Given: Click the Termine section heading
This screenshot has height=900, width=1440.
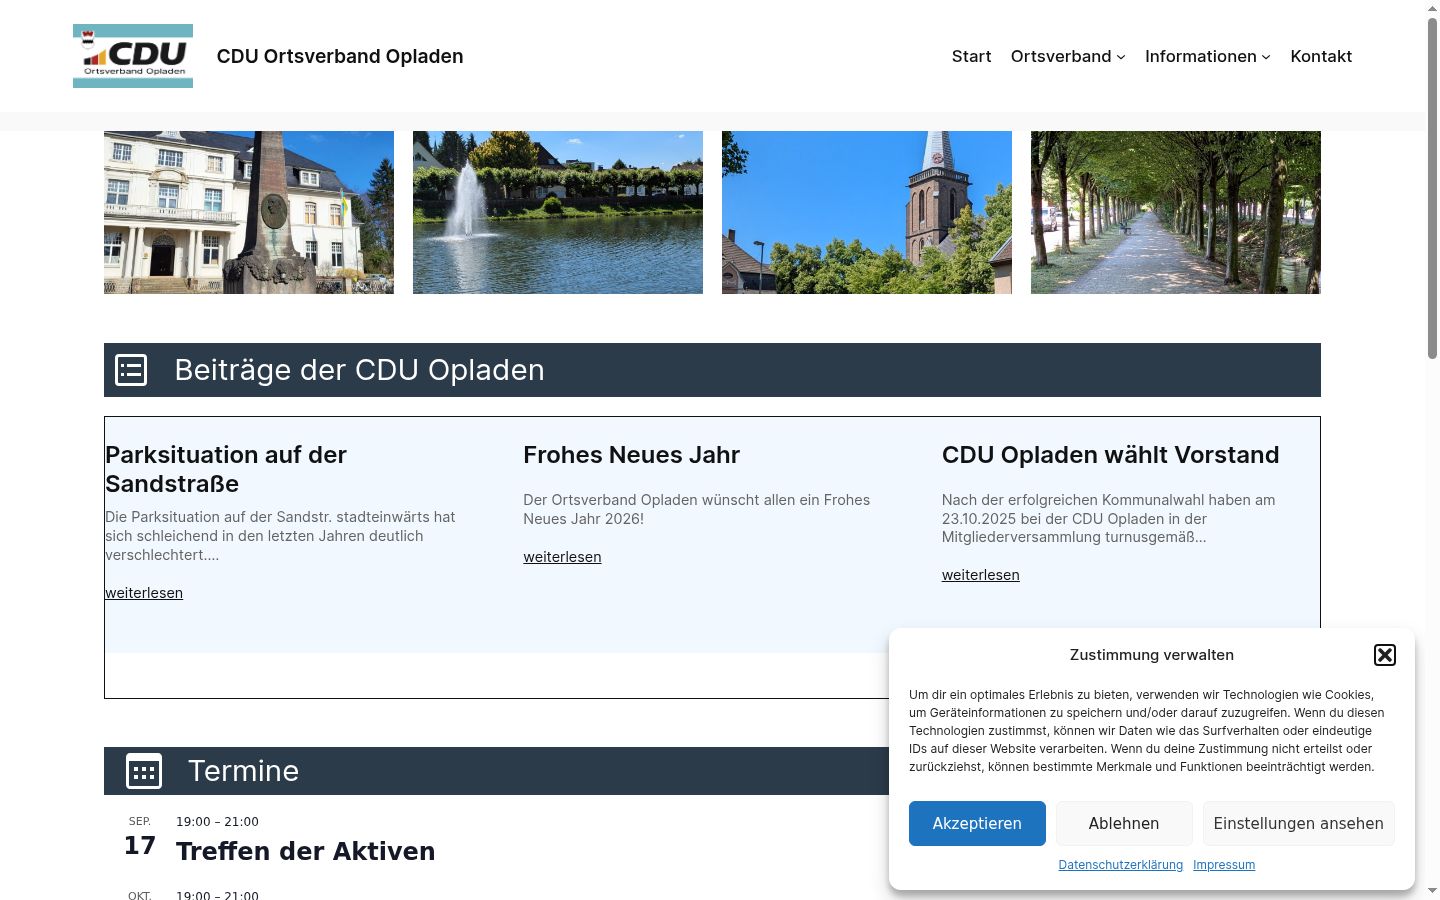Looking at the screenshot, I should click(x=243, y=771).
